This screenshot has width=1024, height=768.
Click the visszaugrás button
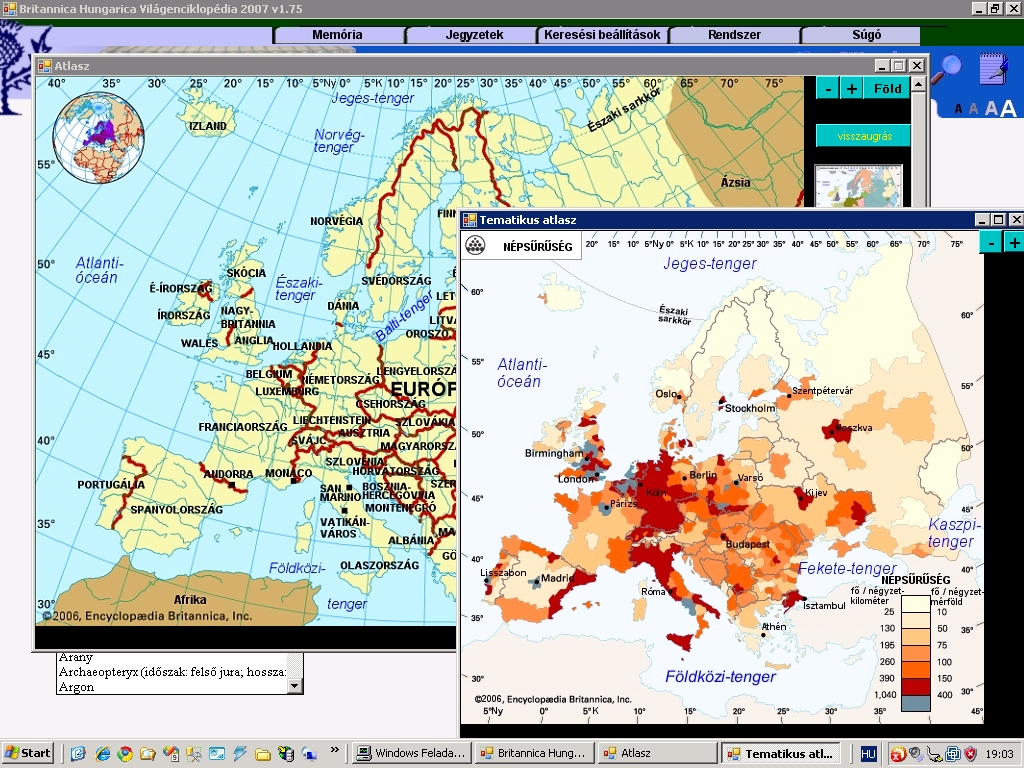point(863,136)
